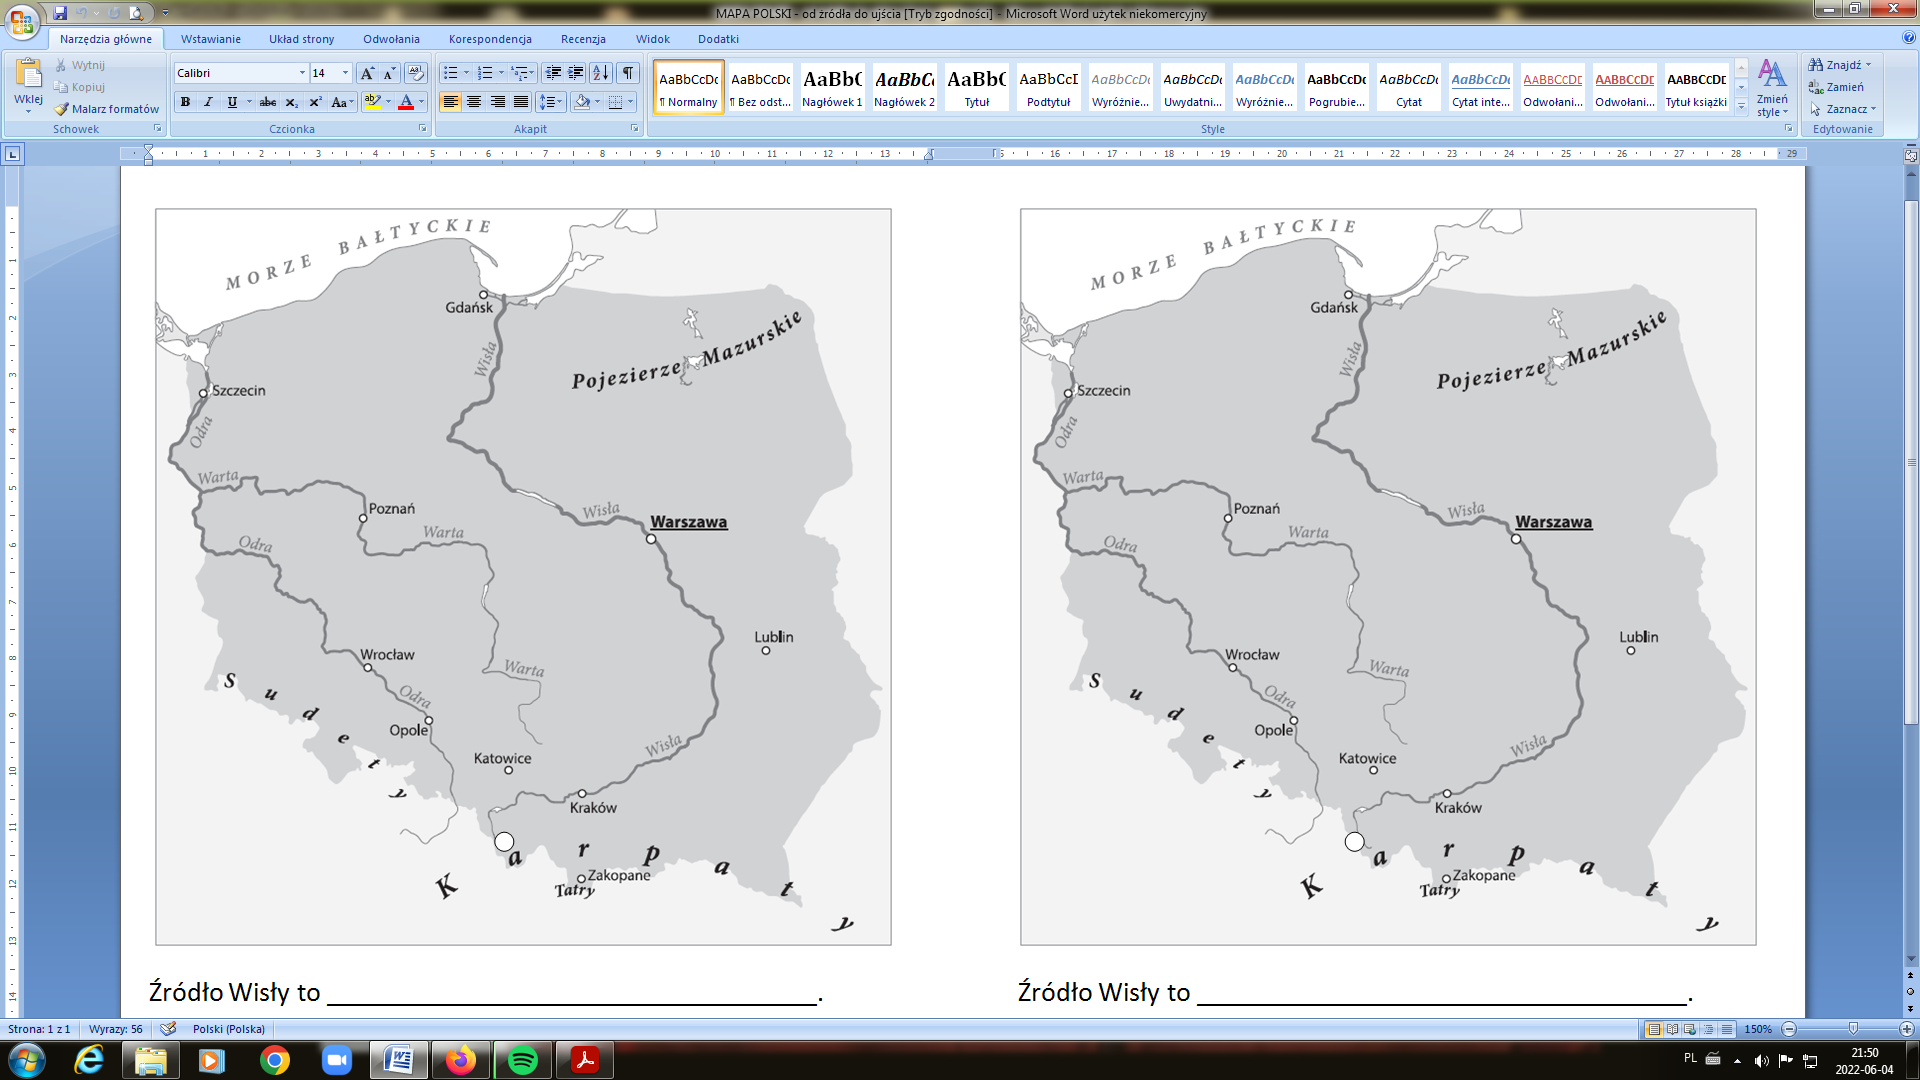This screenshot has height=1080, width=1920.
Task: Sort paragraphs with the A-Z sort icon
Action: click(x=600, y=73)
